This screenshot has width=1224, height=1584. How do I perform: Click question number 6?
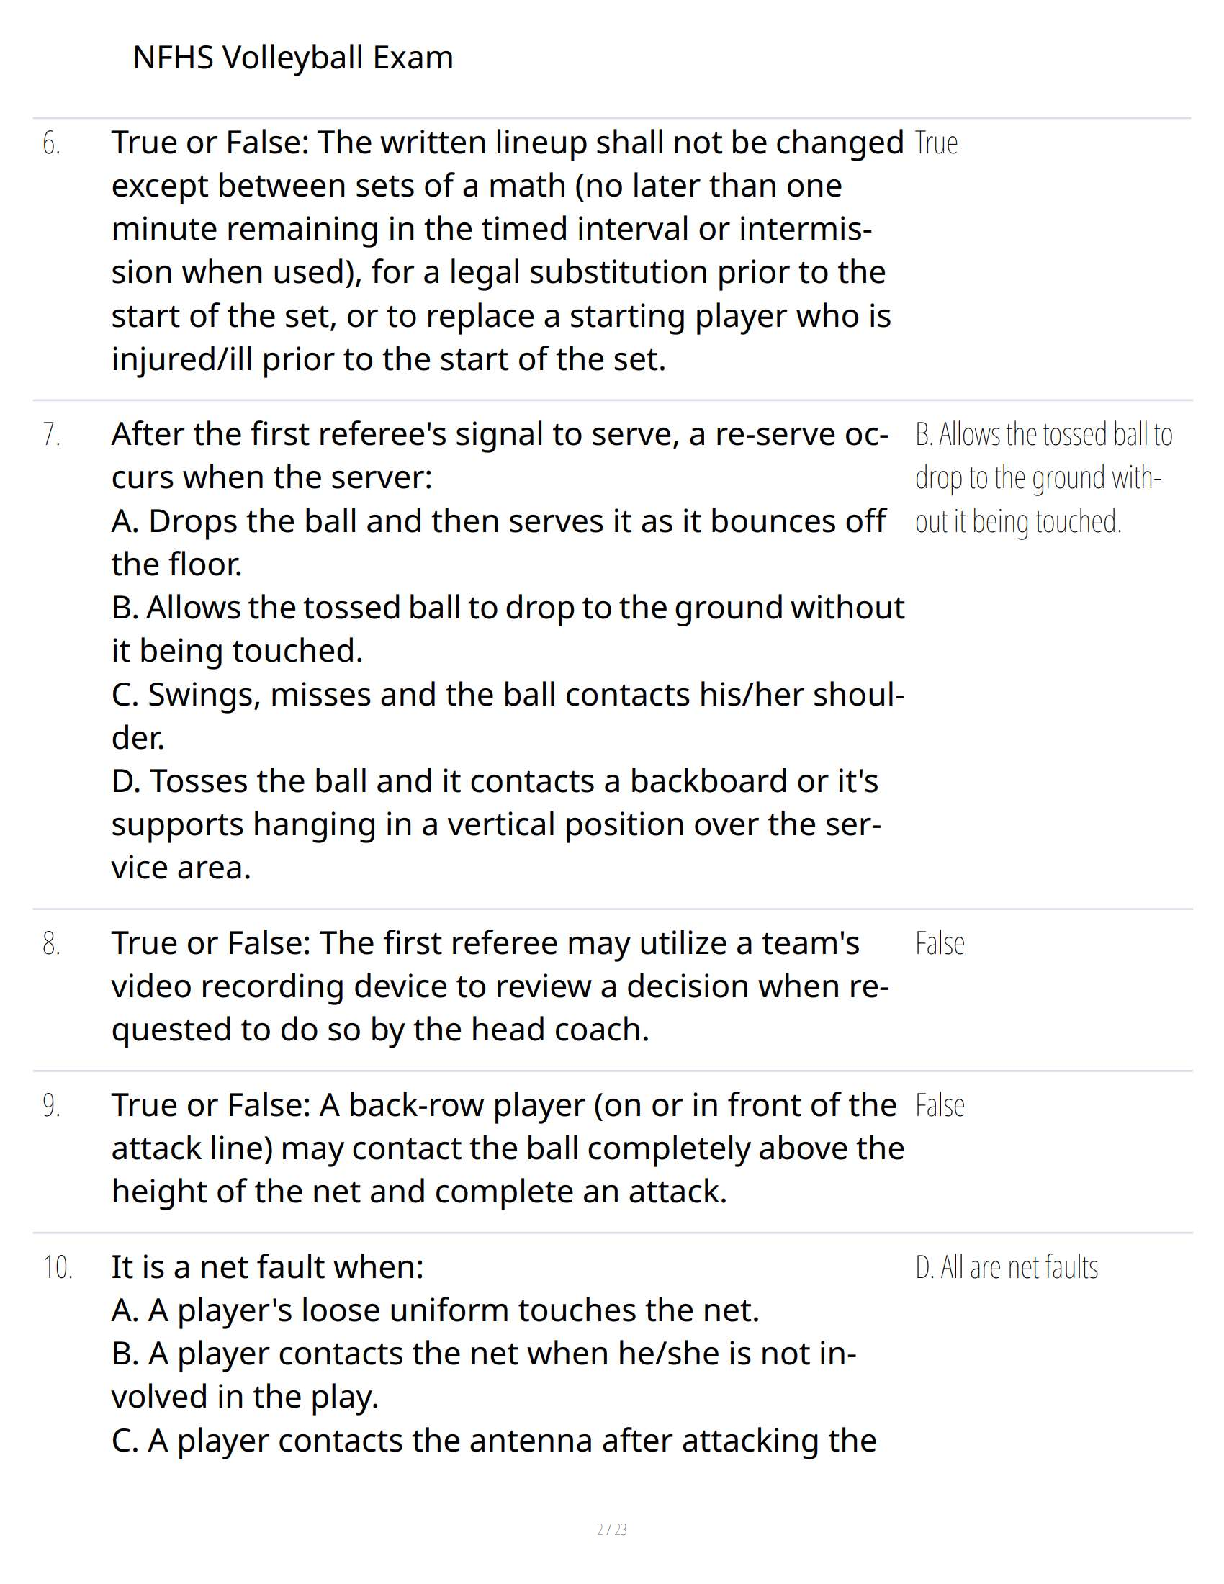pyautogui.click(x=52, y=144)
